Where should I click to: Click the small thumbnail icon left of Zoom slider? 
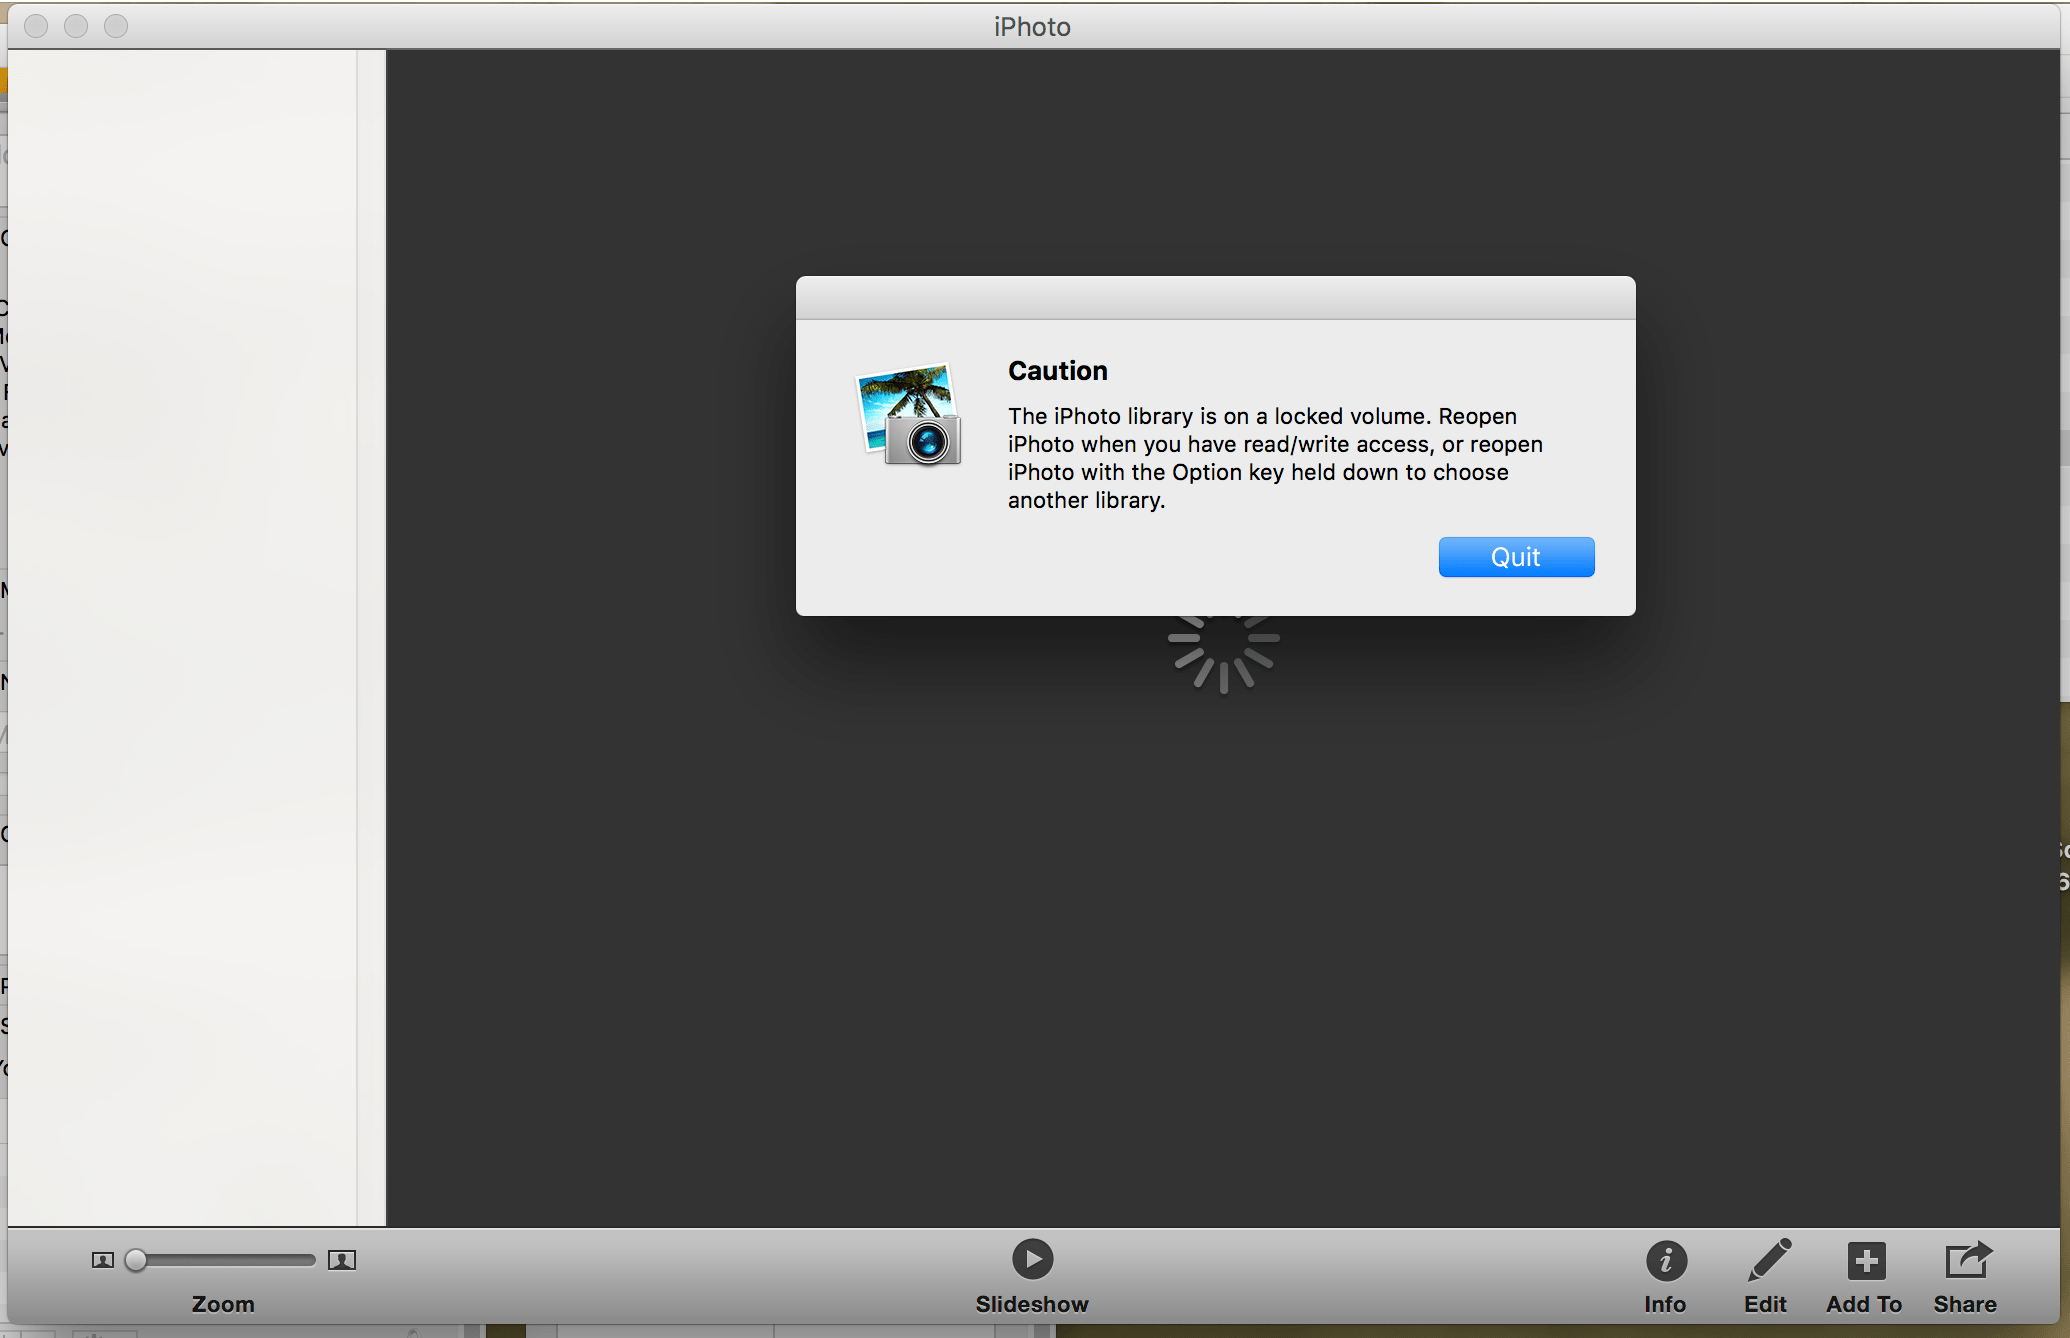point(102,1260)
